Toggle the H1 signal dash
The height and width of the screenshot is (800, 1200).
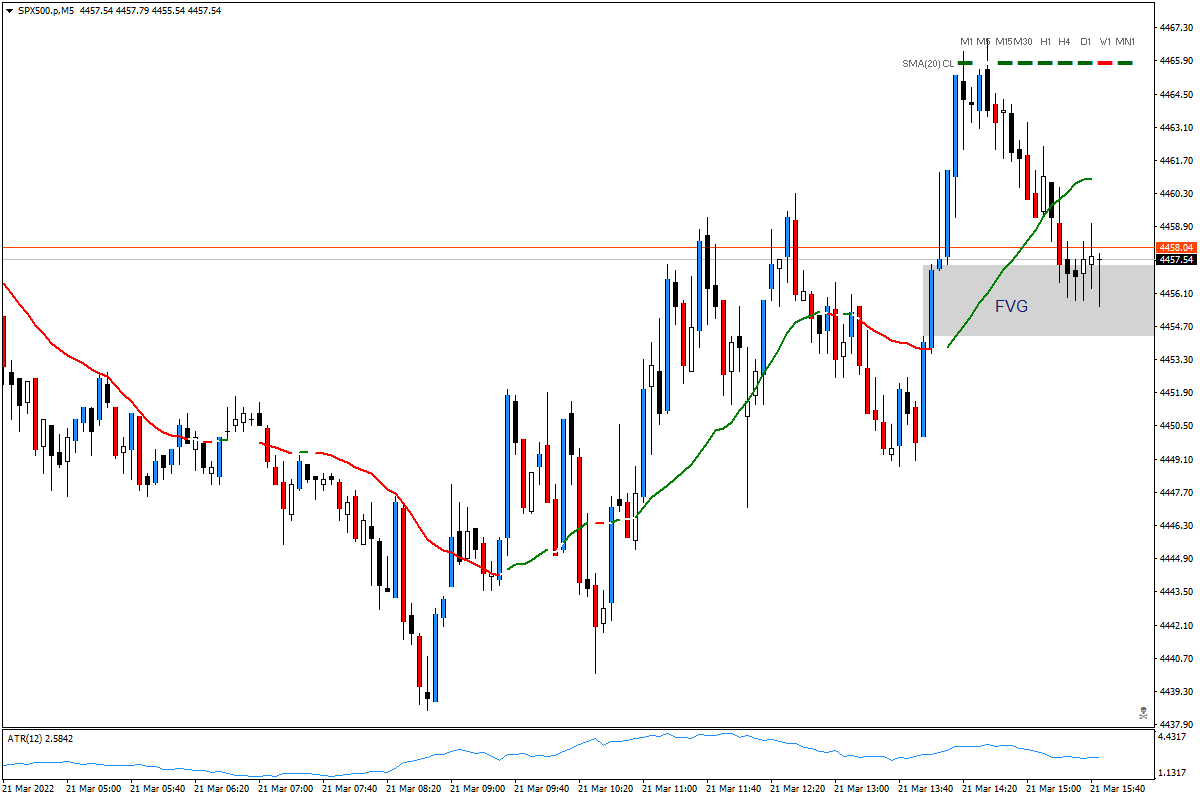coord(1045,62)
